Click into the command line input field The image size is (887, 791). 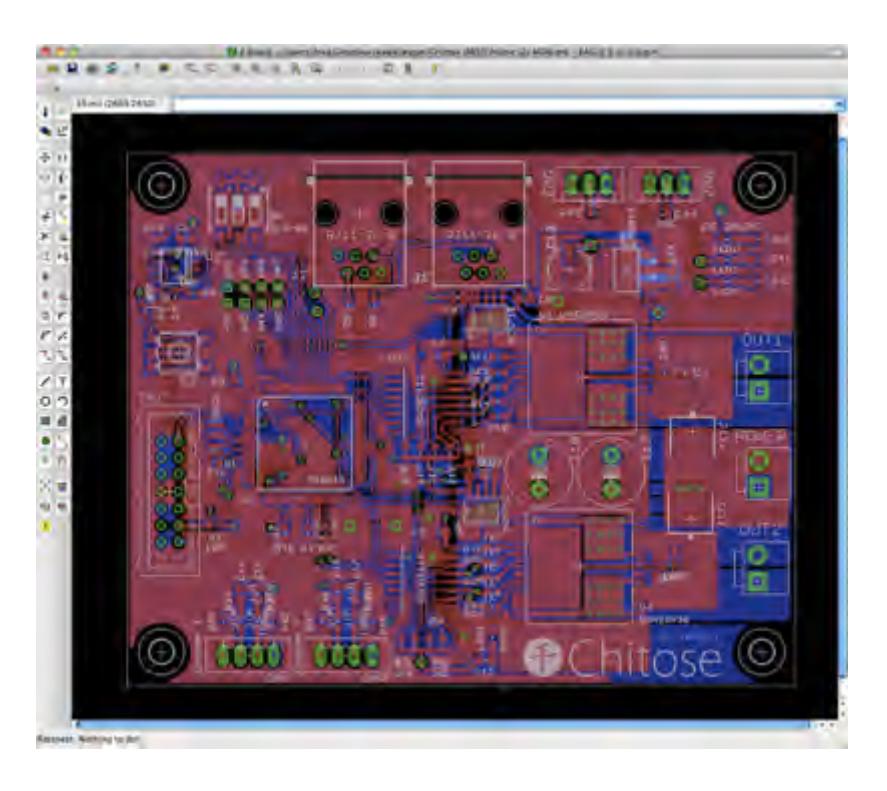tap(503, 104)
